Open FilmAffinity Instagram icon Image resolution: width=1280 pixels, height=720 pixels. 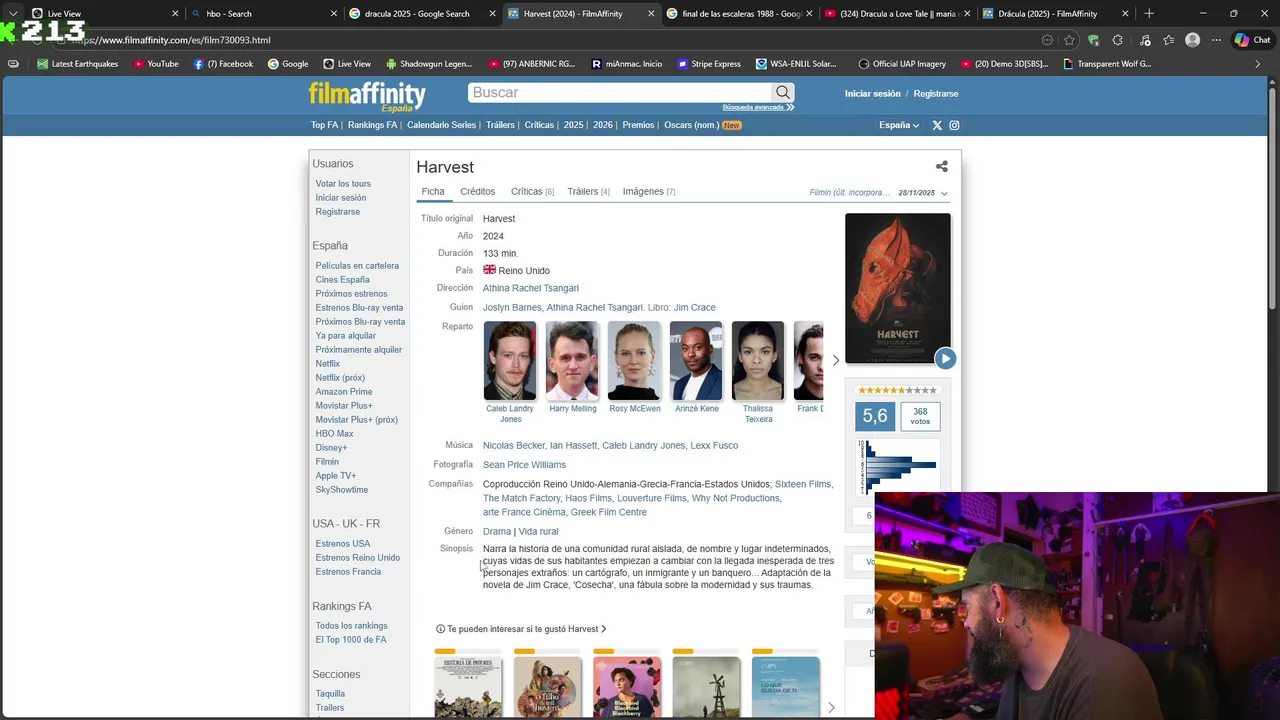[954, 125]
